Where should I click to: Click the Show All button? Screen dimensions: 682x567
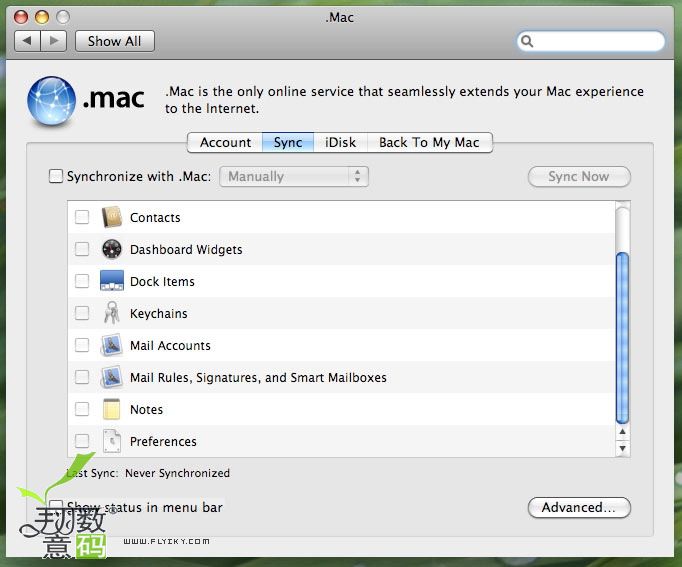point(115,41)
